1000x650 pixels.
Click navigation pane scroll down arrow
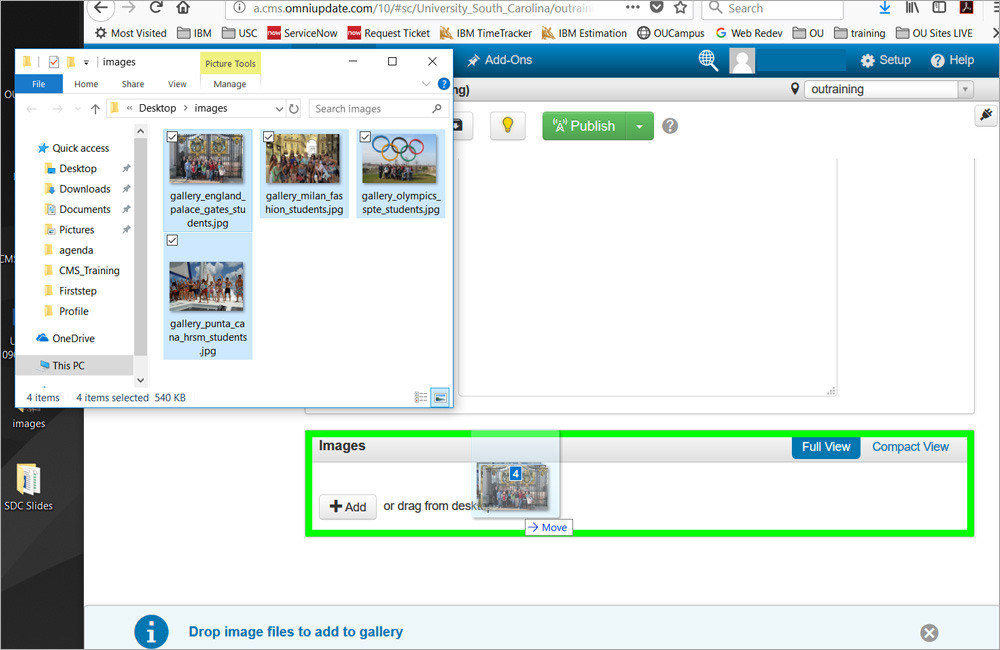pyautogui.click(x=140, y=380)
